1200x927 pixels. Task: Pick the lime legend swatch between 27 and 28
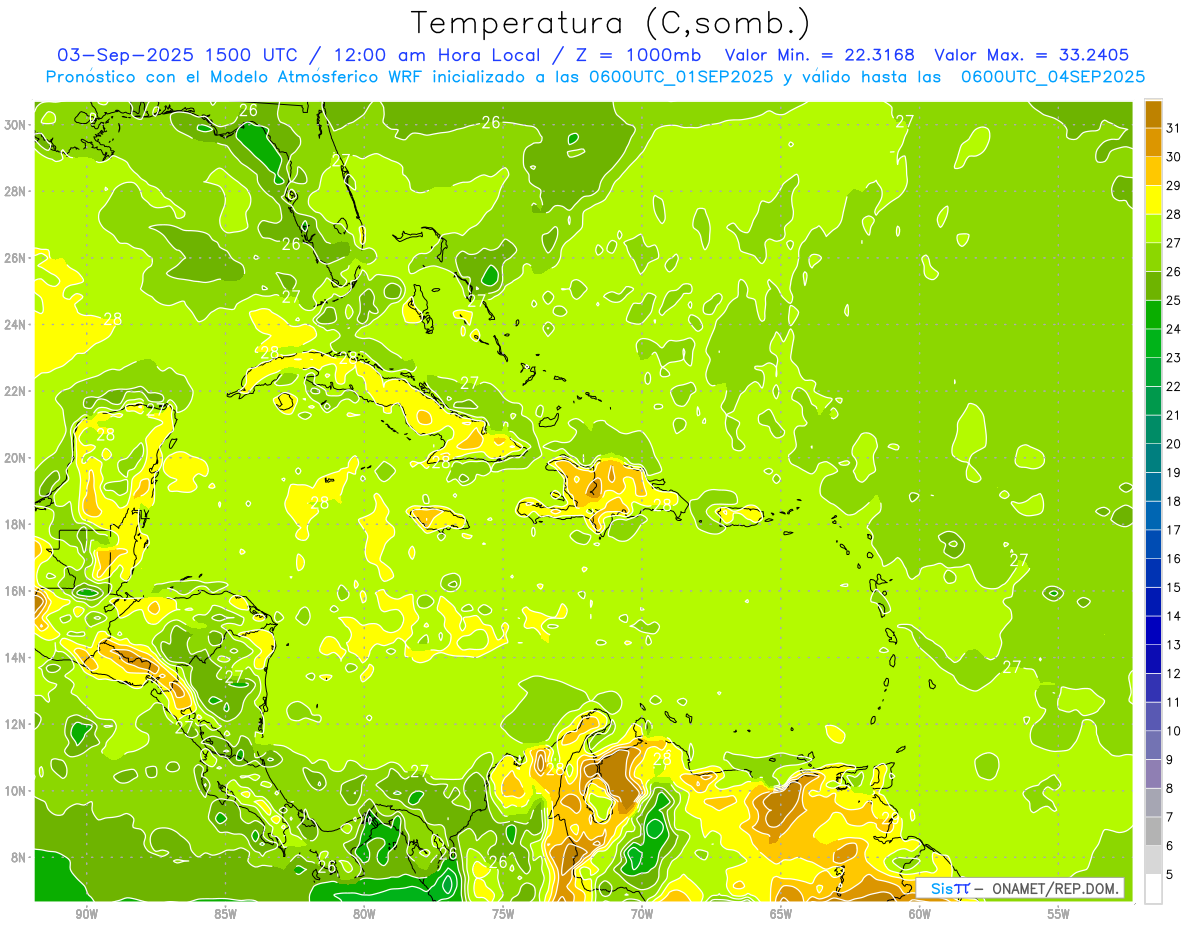tap(1153, 228)
